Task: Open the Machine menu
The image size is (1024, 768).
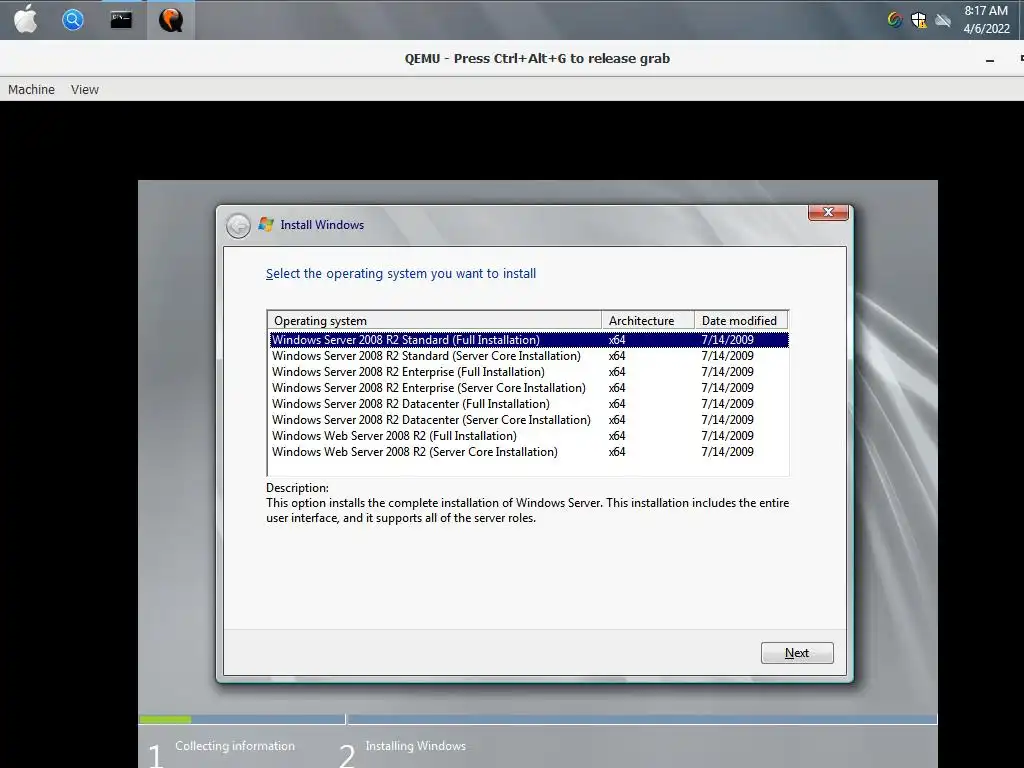Action: coord(31,89)
